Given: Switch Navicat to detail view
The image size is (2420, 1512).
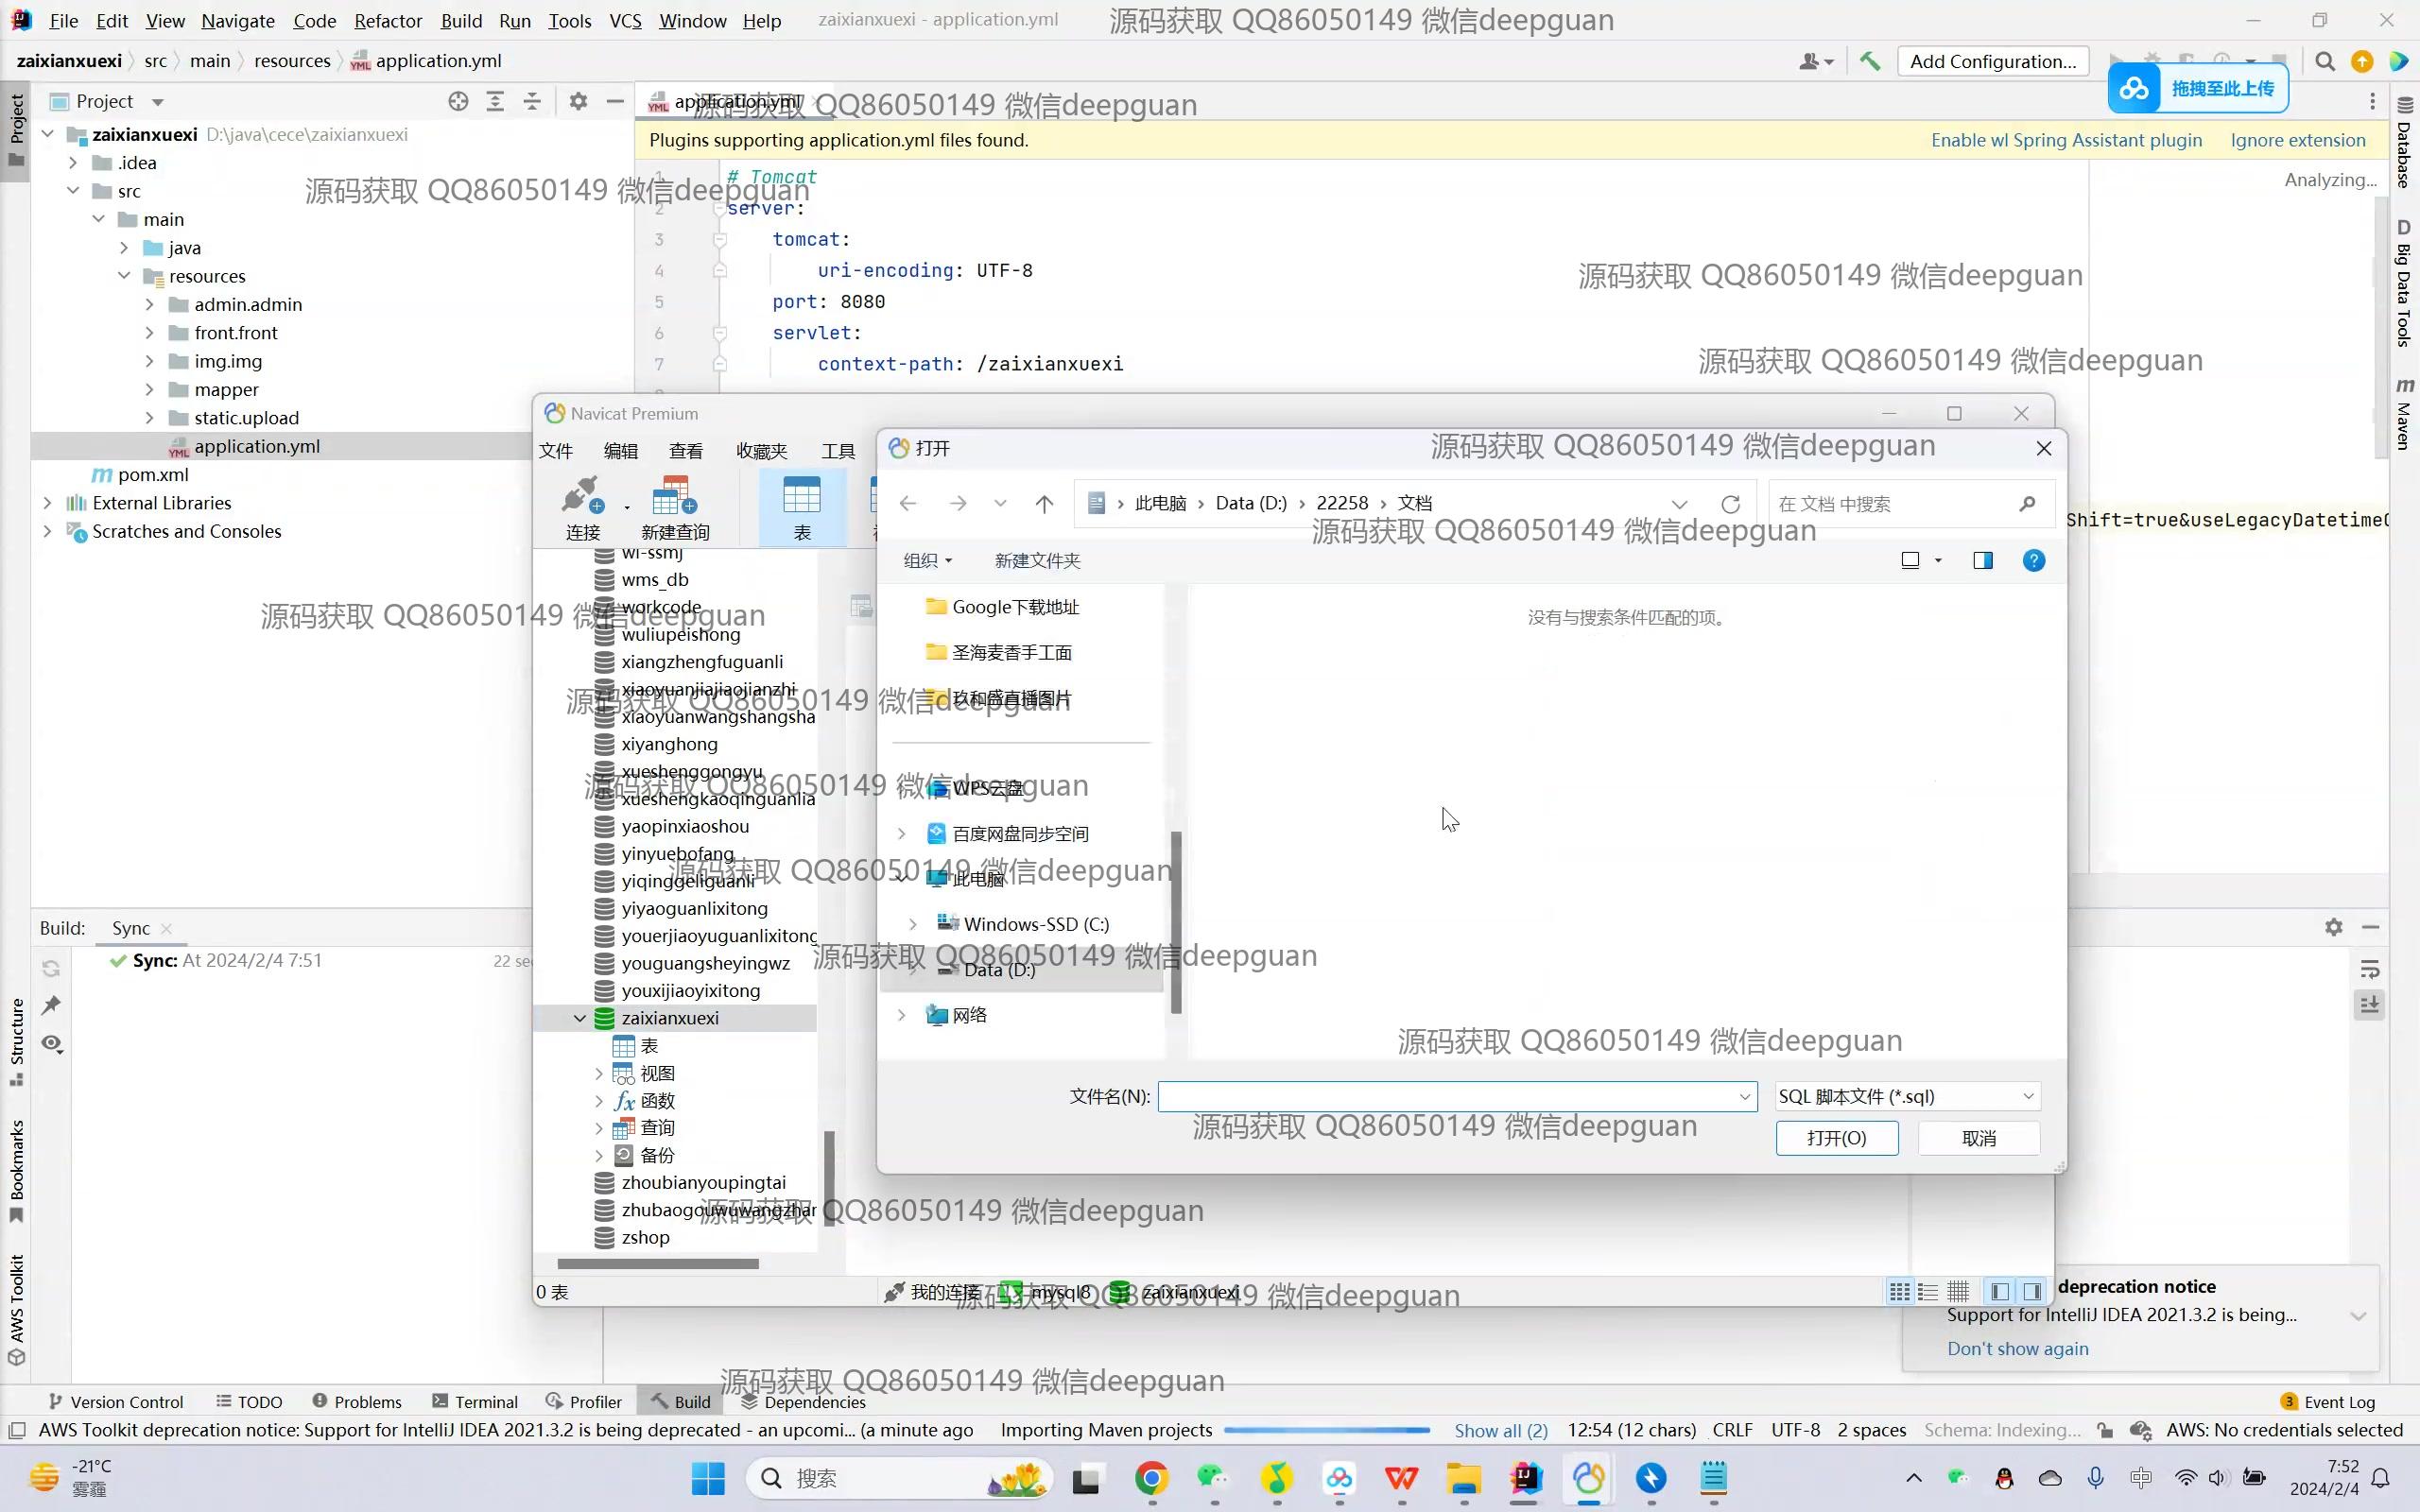Looking at the screenshot, I should (1958, 1292).
